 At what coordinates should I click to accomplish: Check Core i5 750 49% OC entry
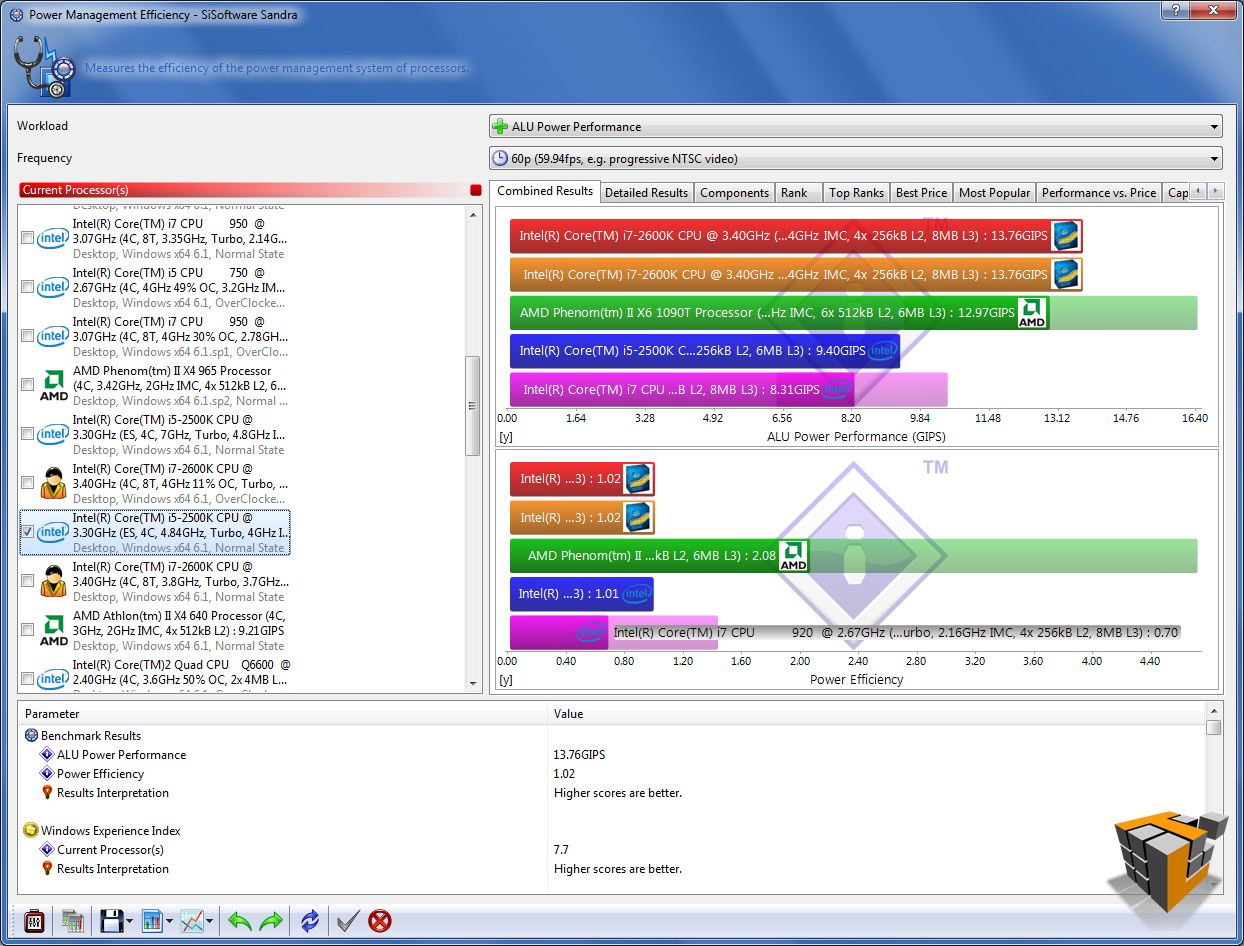point(27,287)
